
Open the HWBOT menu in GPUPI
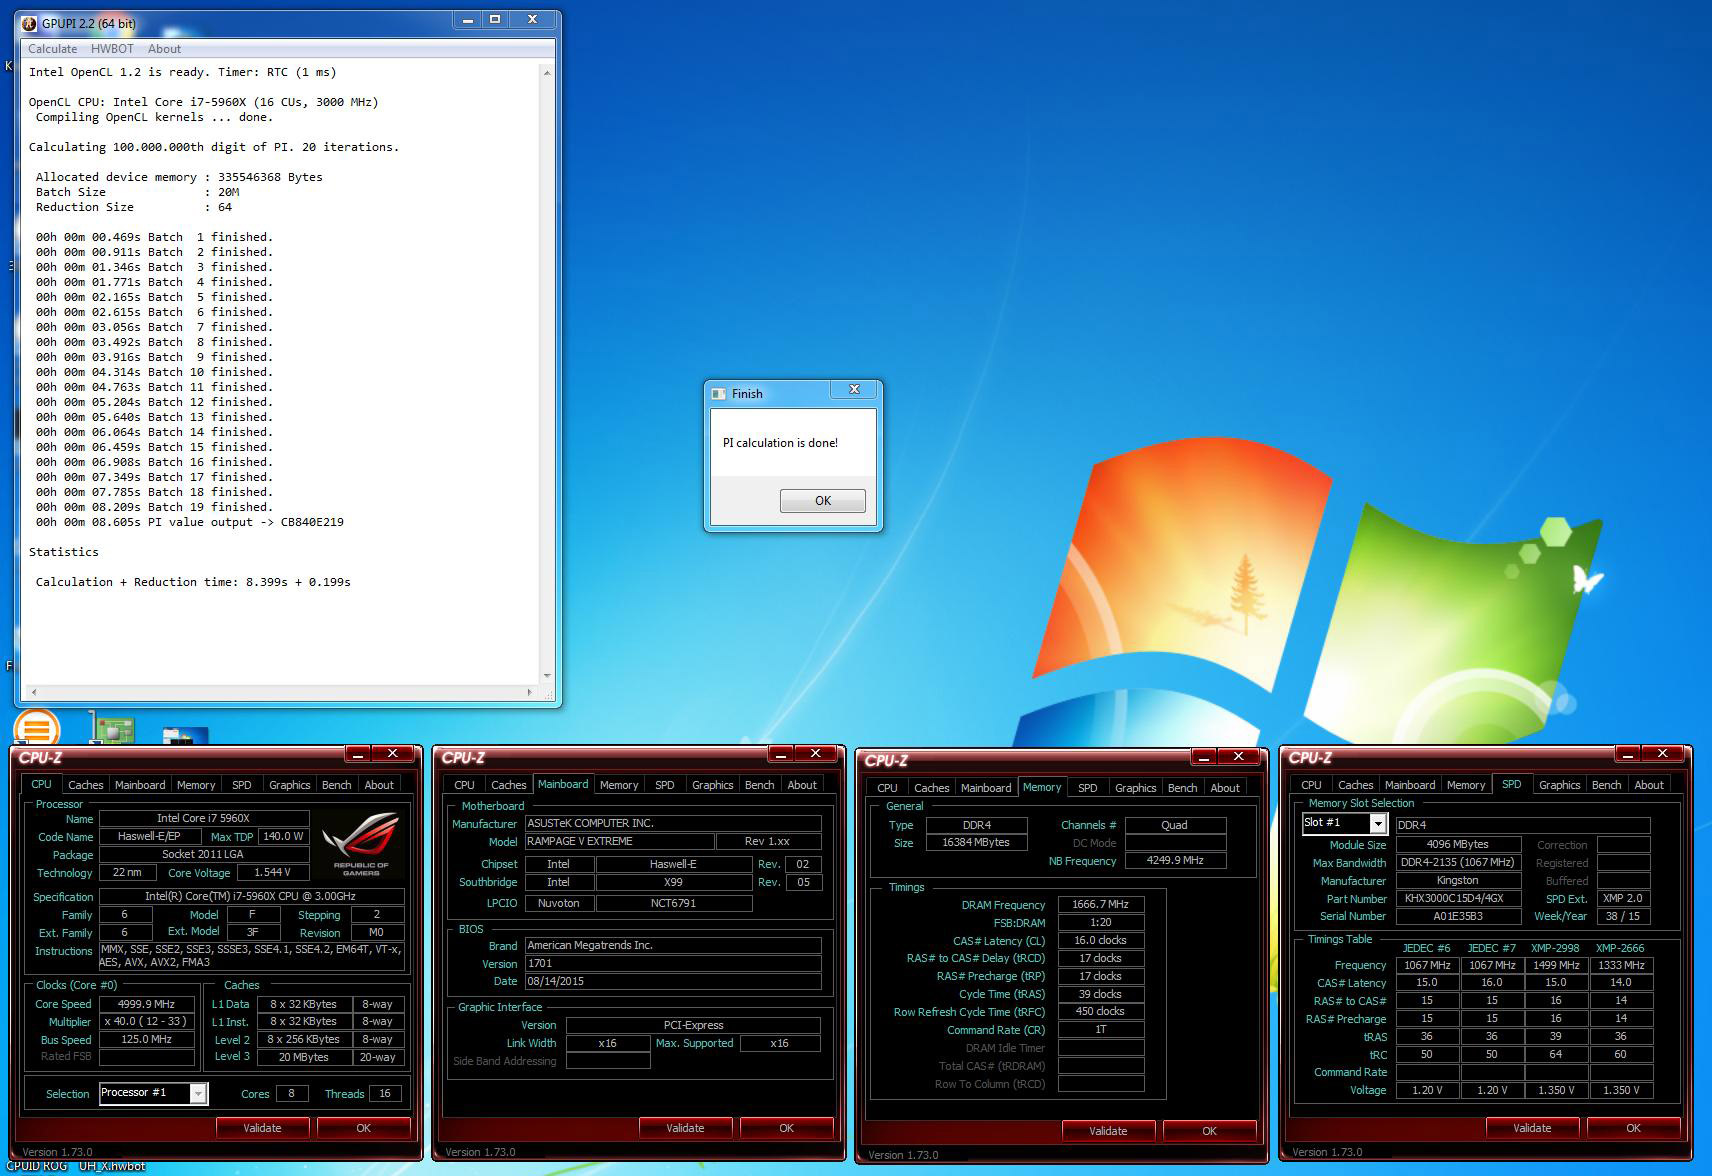tap(112, 49)
